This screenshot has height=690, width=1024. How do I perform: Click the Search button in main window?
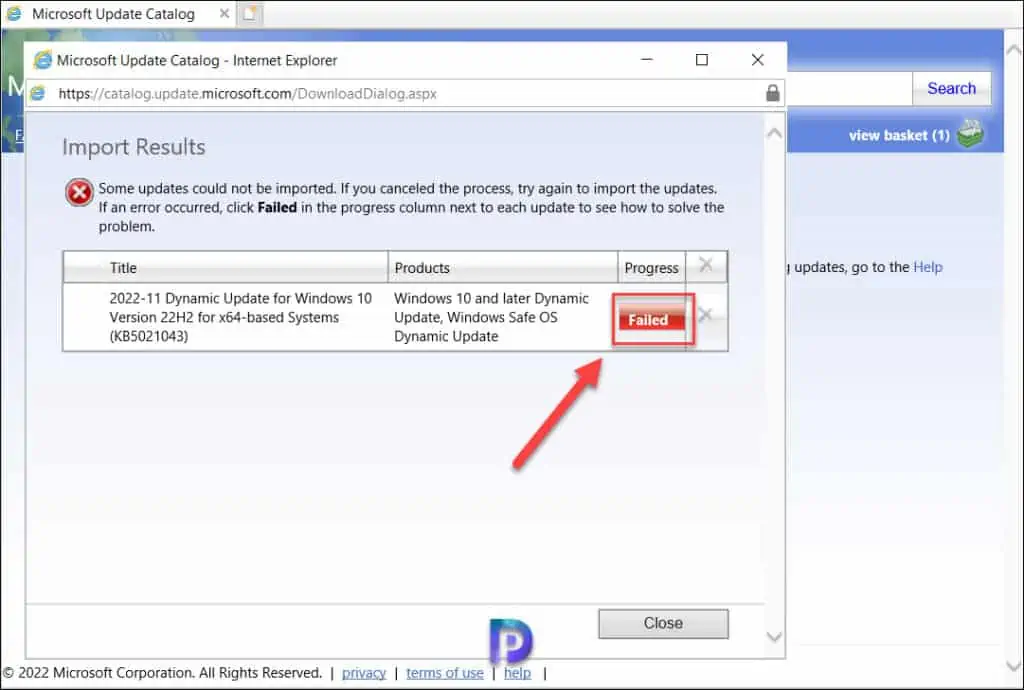(952, 88)
